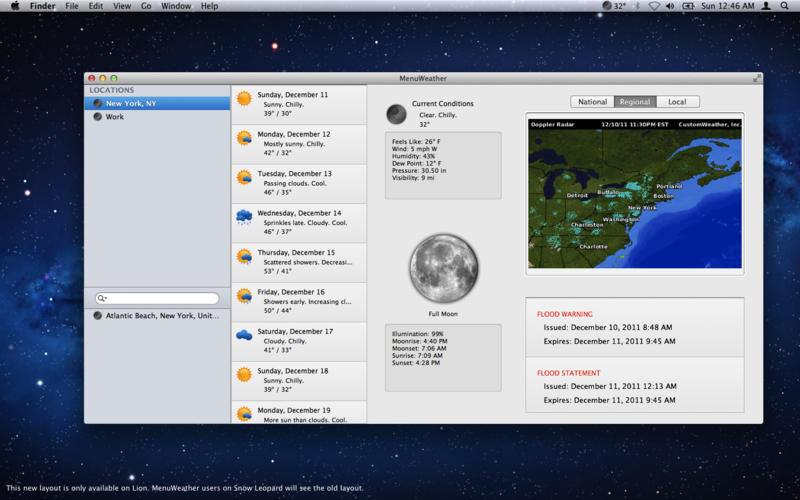Select New York, NY in Locations
The height and width of the screenshot is (500, 800).
tap(157, 103)
